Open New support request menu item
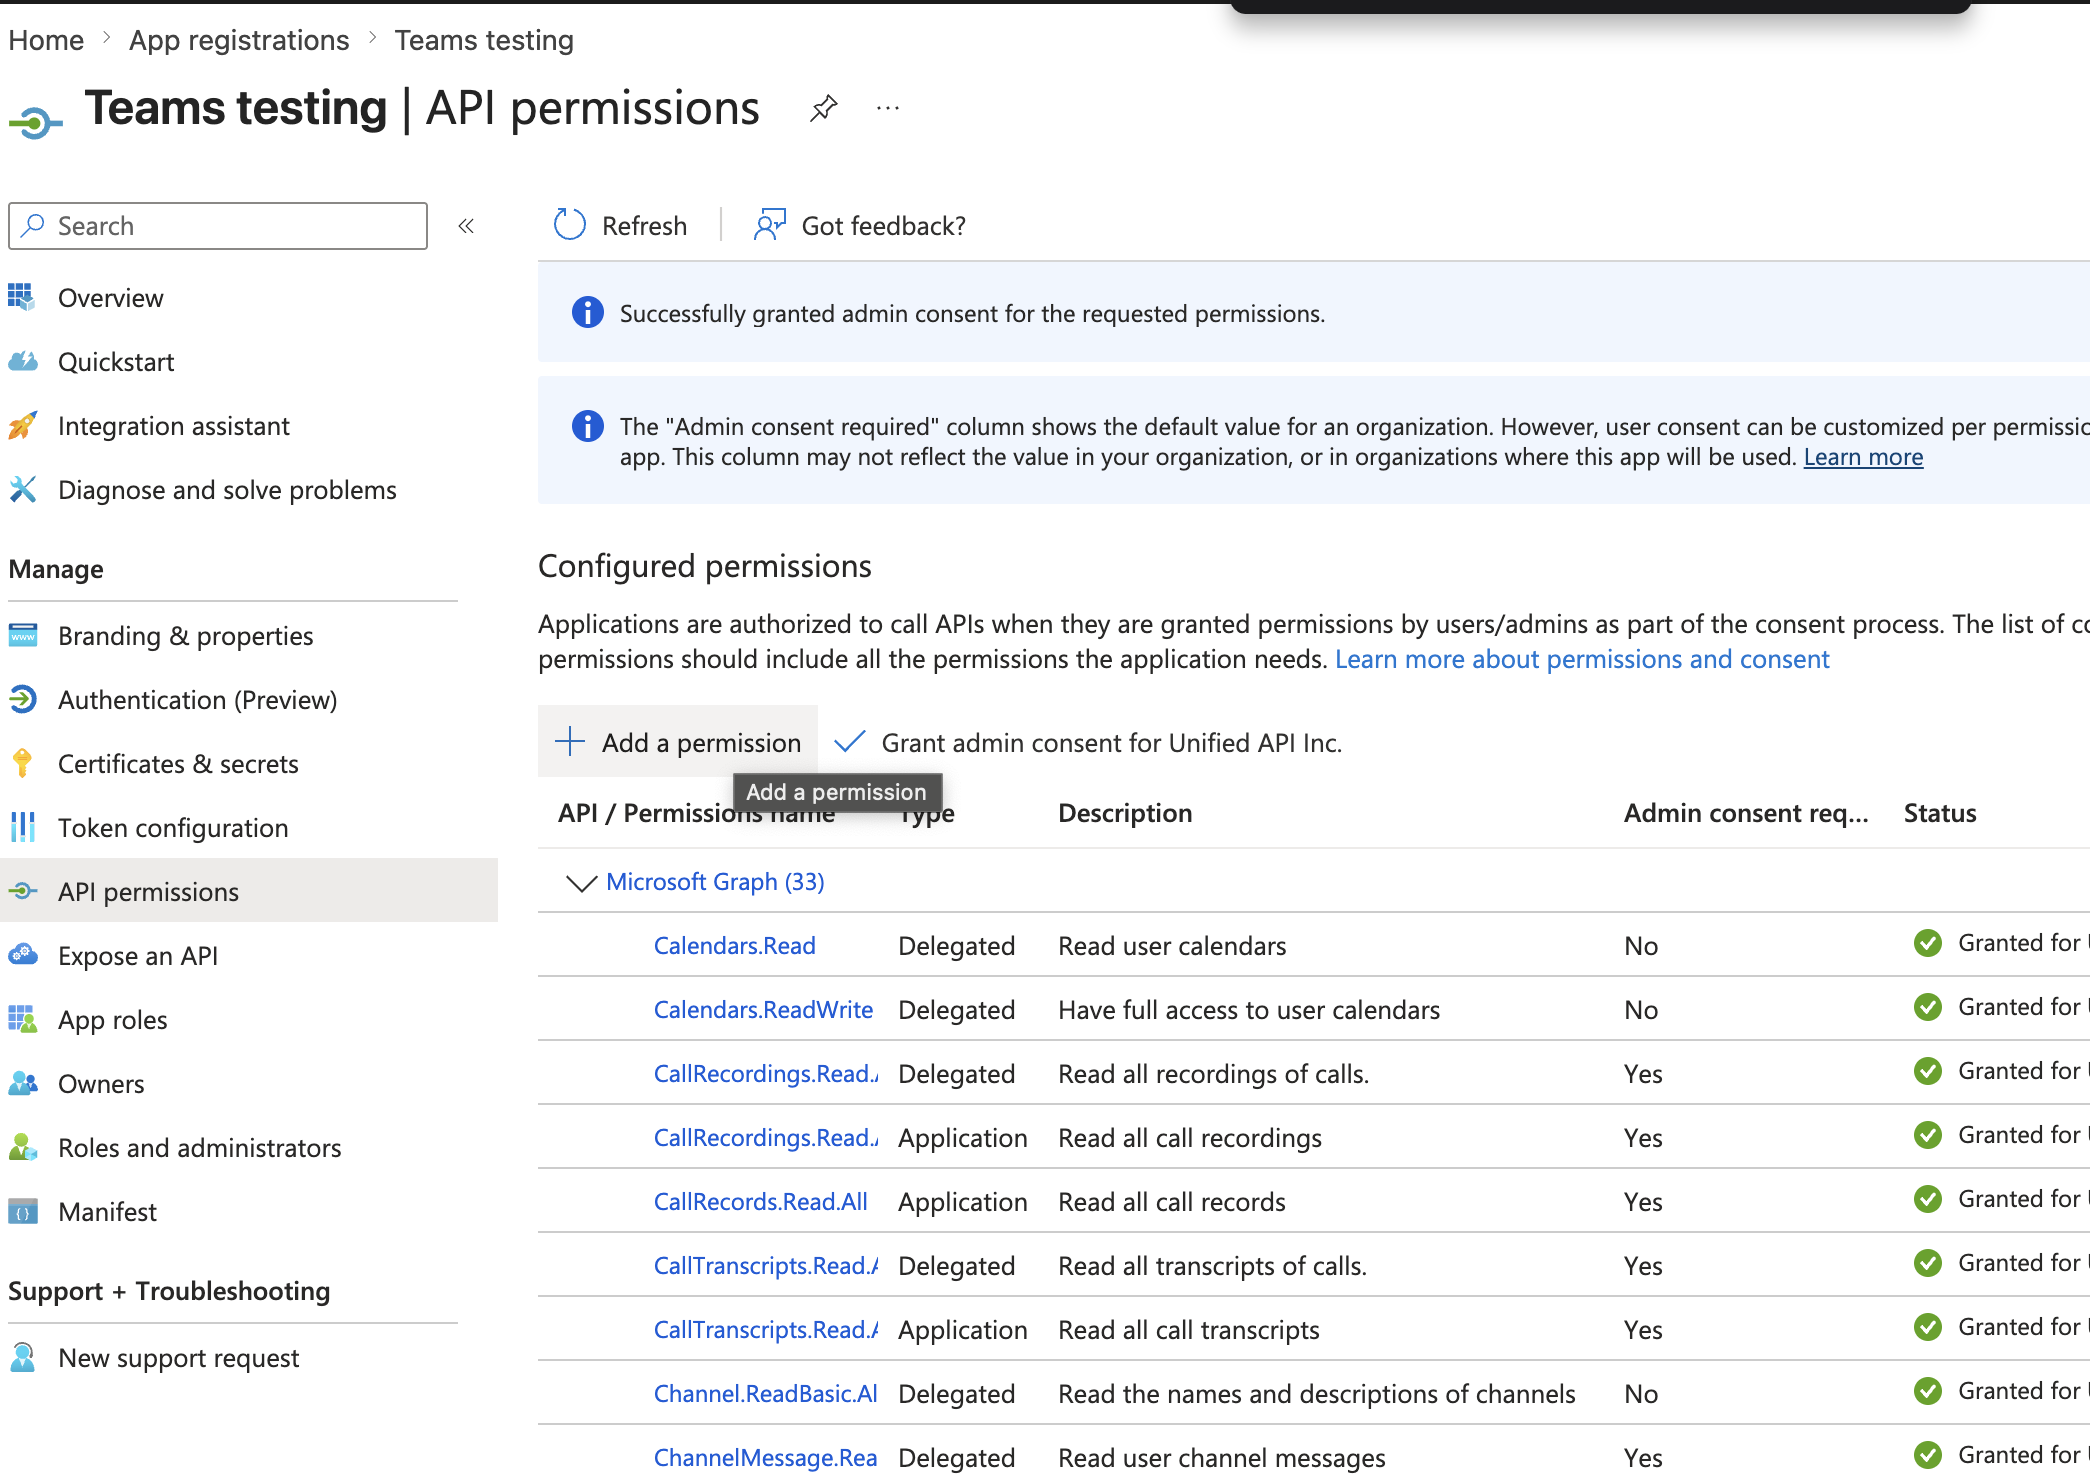Viewport: 2090px width, 1480px height. (179, 1358)
